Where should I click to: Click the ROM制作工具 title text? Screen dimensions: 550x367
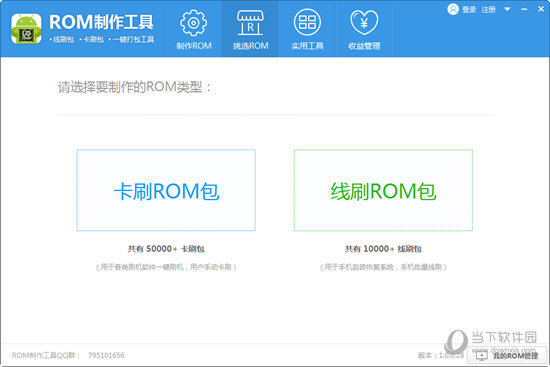pos(101,22)
